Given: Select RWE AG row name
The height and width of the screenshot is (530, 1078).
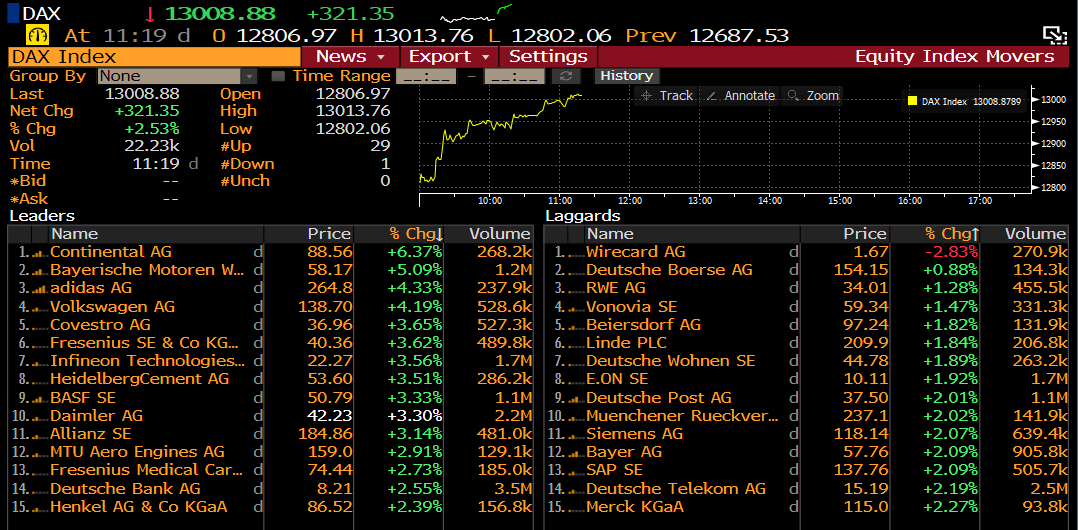Looking at the screenshot, I should (x=617, y=289).
